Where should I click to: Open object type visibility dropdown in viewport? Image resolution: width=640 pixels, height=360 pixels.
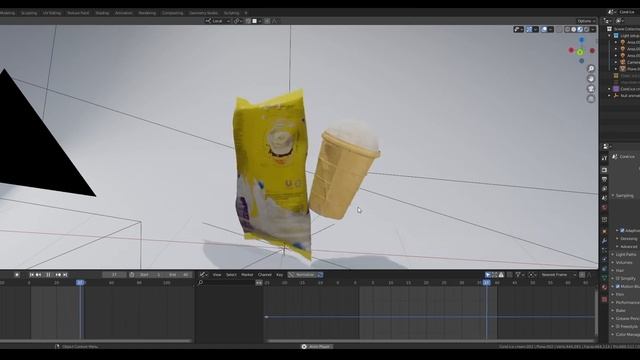(x=519, y=29)
